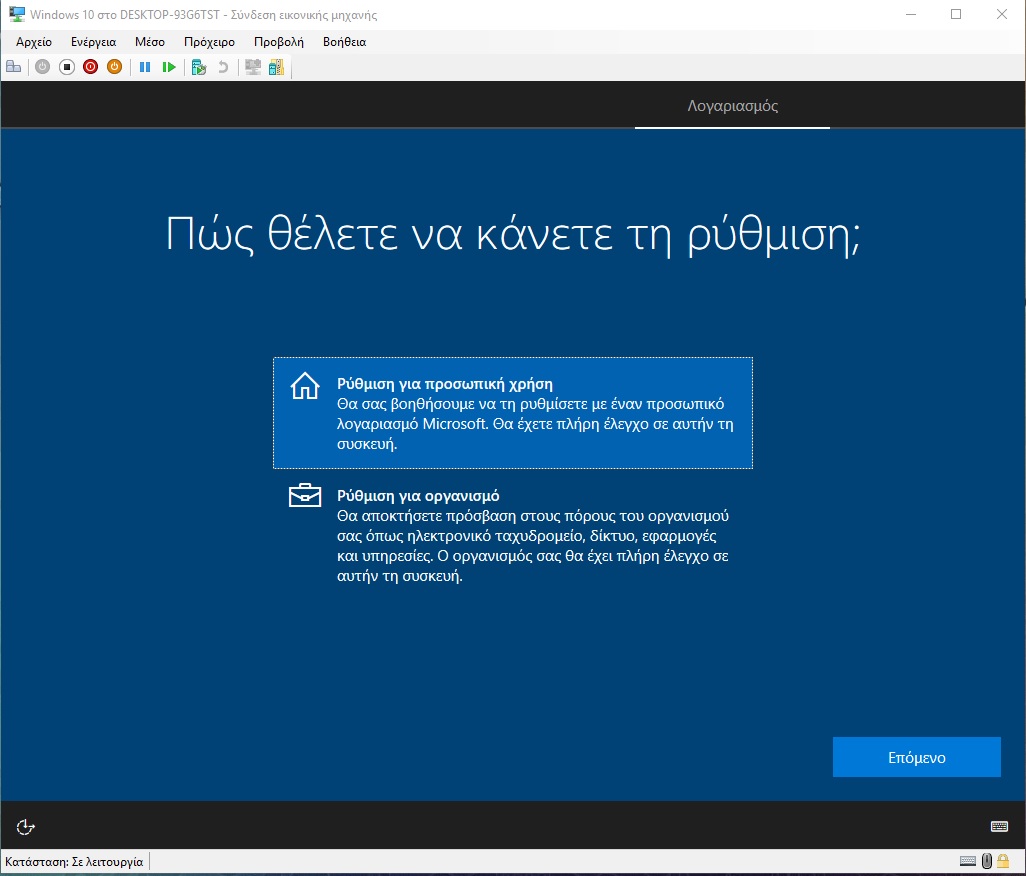Click the status text 'Κατάσταση: Σε λειτουργία'
The image size is (1026, 876).
(74, 862)
